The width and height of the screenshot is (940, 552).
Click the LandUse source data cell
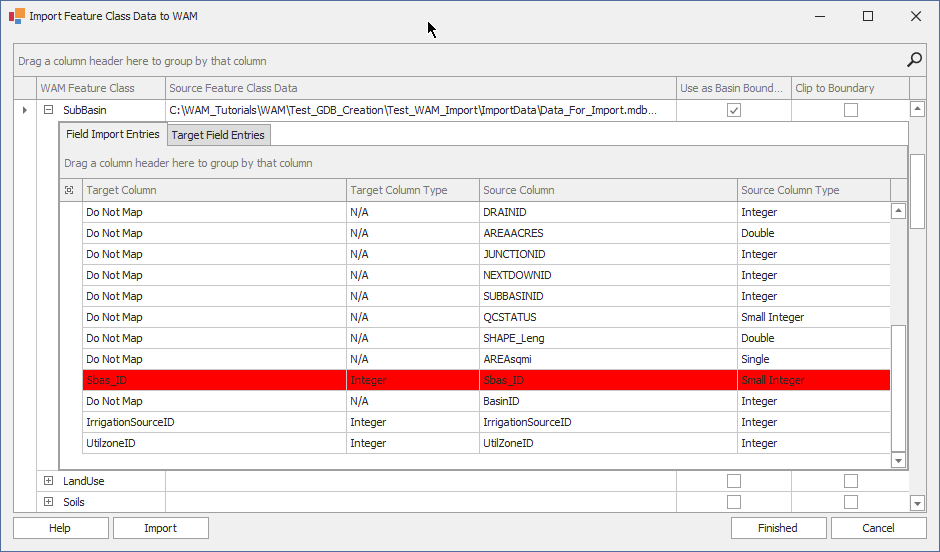pyautogui.click(x=421, y=481)
